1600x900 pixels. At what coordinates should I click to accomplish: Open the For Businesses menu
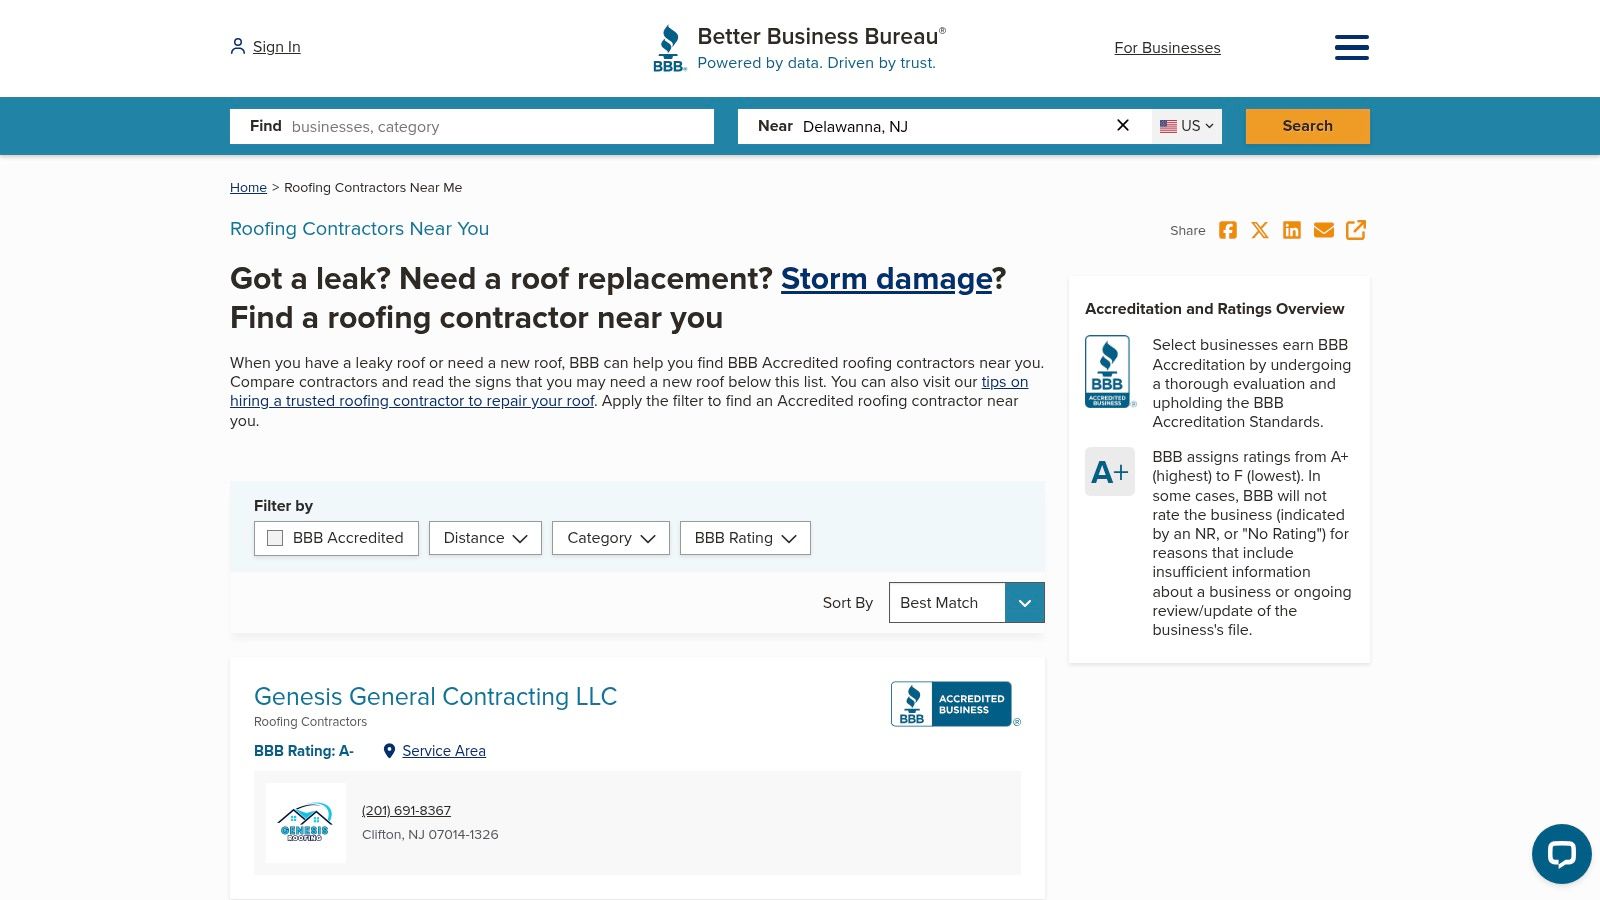coord(1167,47)
